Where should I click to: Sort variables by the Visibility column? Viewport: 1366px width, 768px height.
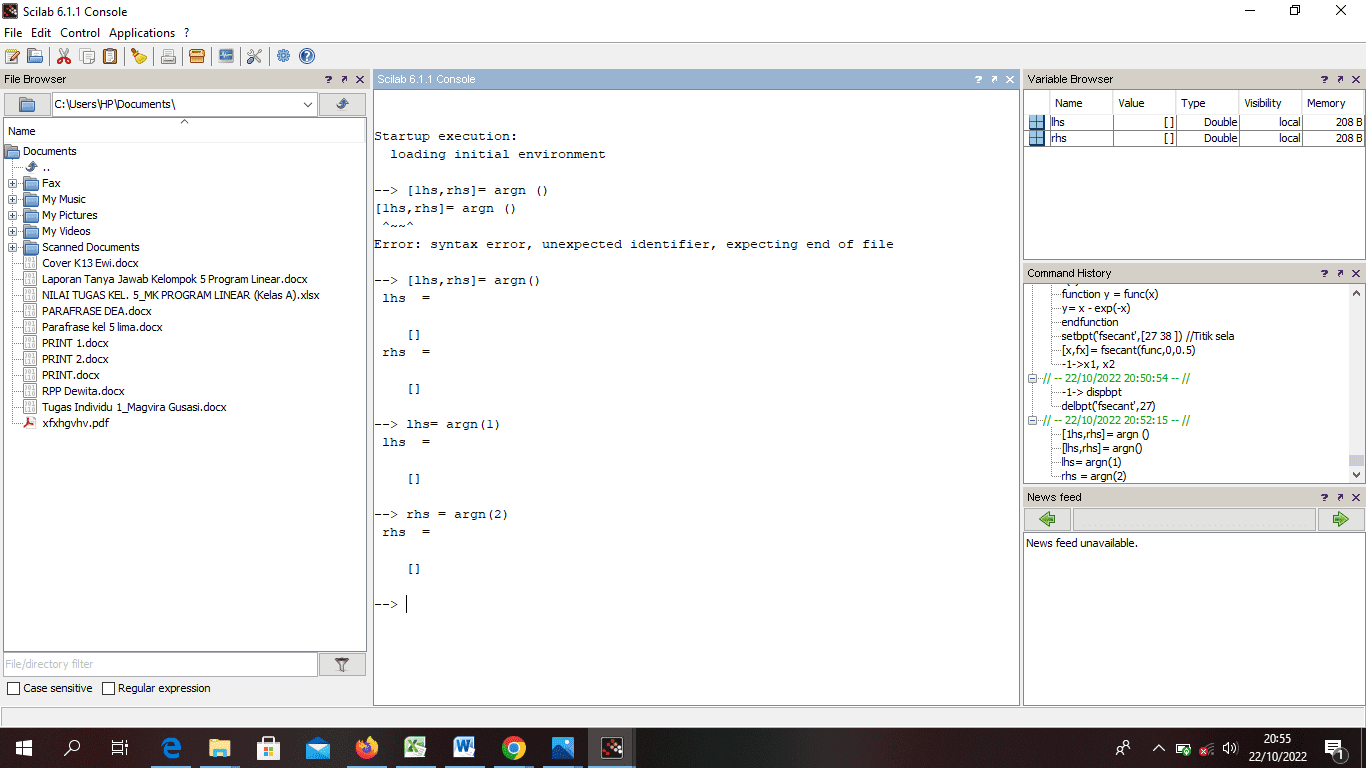point(1270,103)
